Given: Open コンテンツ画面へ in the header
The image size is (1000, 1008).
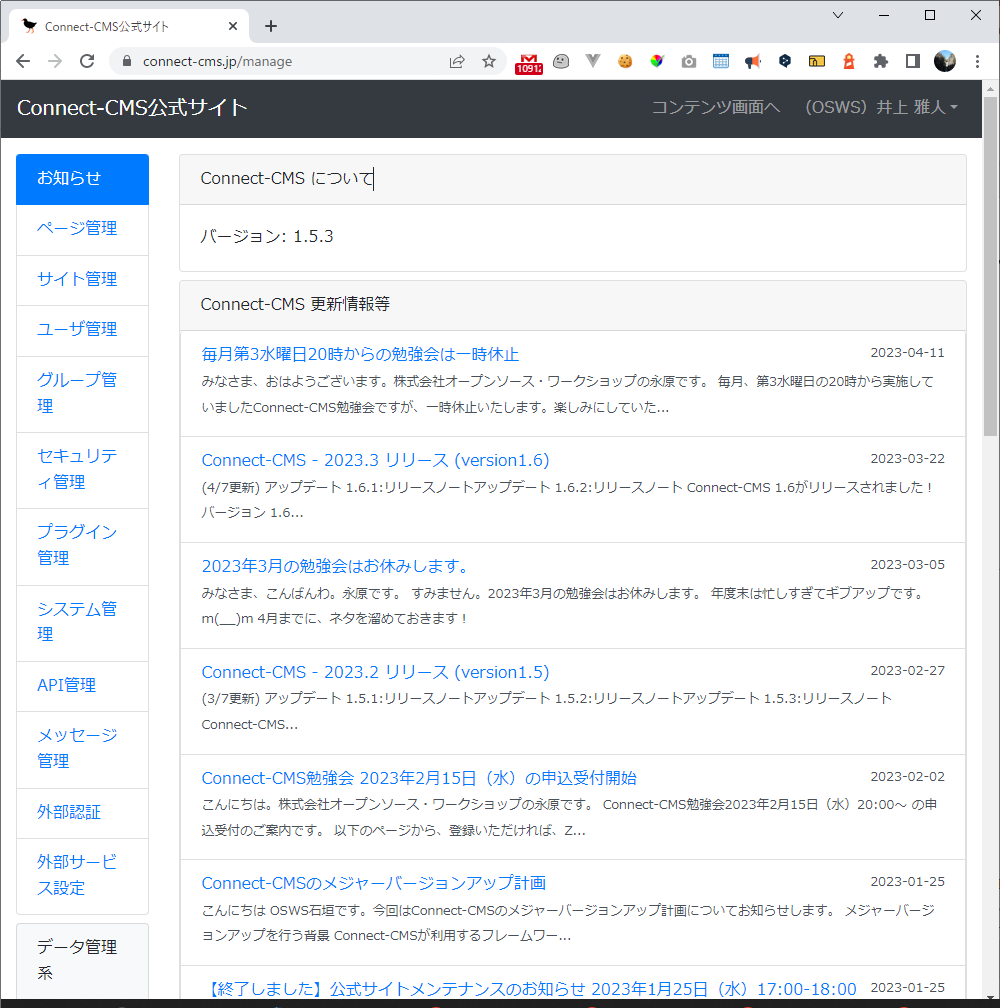Looking at the screenshot, I should (x=715, y=107).
